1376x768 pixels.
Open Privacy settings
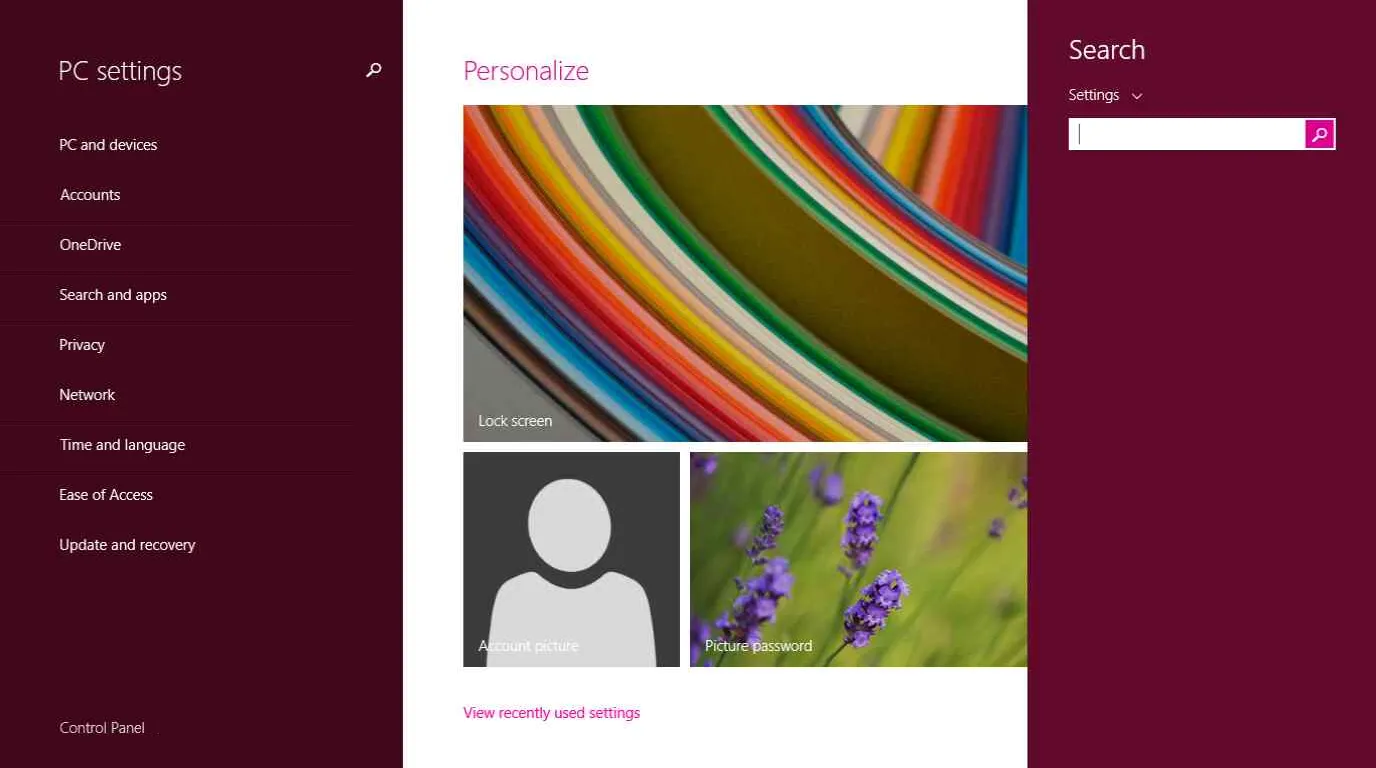[82, 345]
